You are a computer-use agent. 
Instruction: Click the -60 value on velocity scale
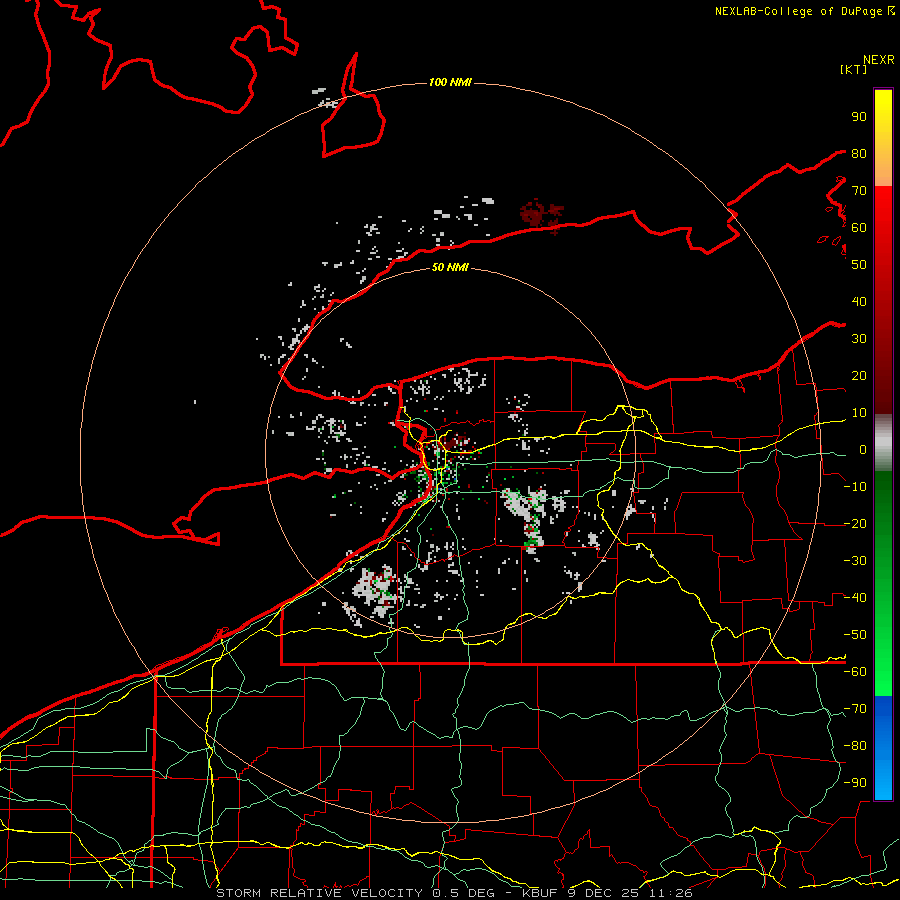855,672
